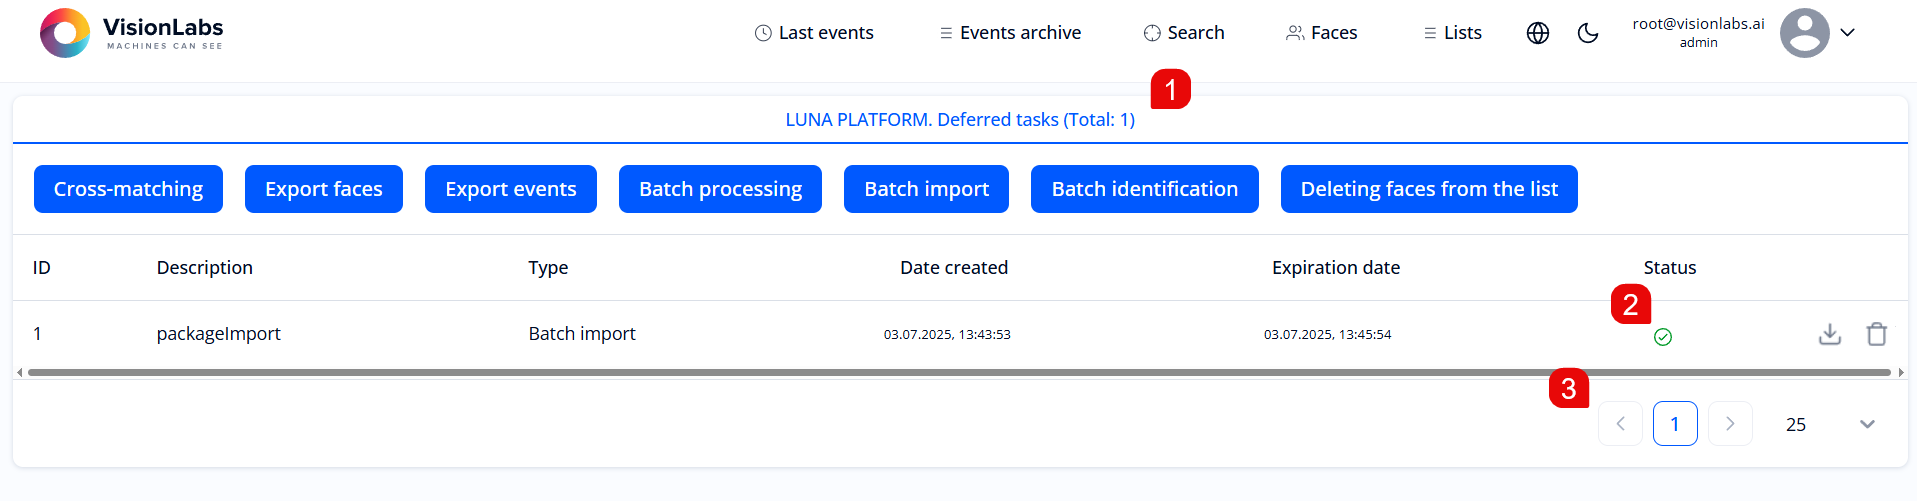Image resolution: width=1917 pixels, height=501 pixels.
Task: Open the Lists section
Action: coord(1452,33)
